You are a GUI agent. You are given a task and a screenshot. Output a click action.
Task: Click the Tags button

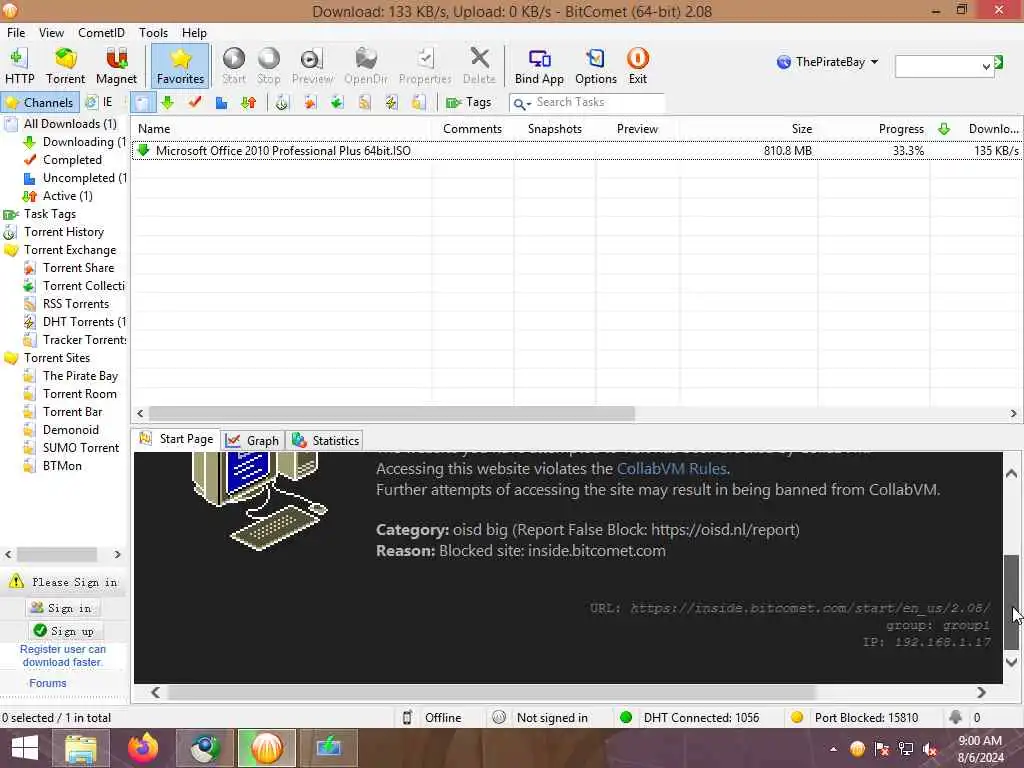click(x=468, y=103)
